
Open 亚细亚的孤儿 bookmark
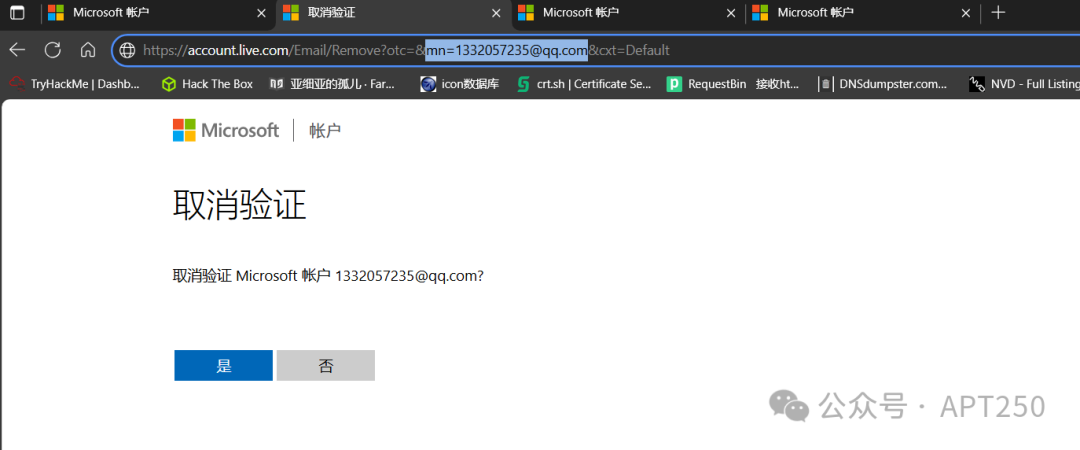click(x=333, y=84)
